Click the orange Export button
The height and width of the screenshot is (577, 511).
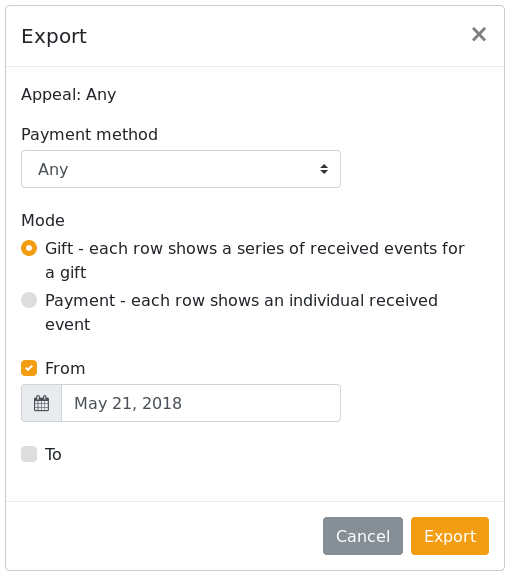coord(450,536)
